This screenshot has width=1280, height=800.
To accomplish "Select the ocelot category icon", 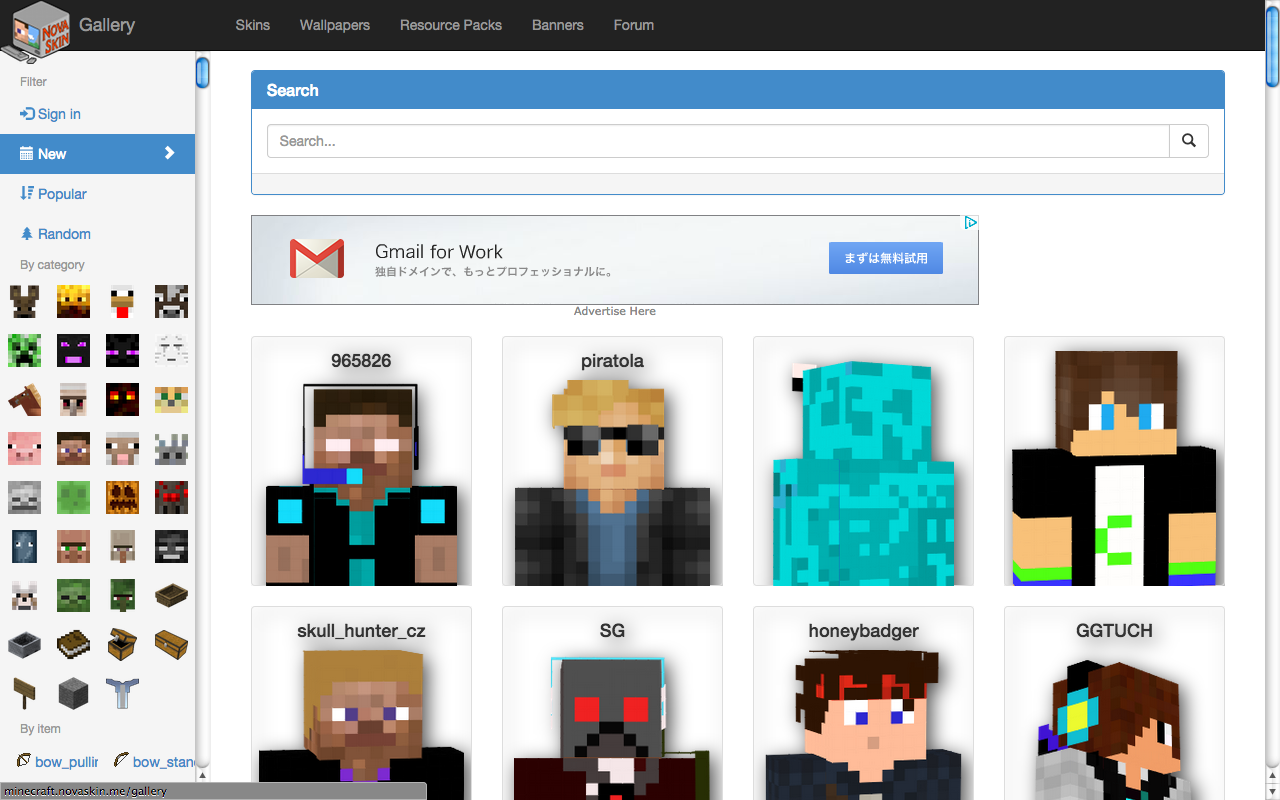I will (171, 399).
